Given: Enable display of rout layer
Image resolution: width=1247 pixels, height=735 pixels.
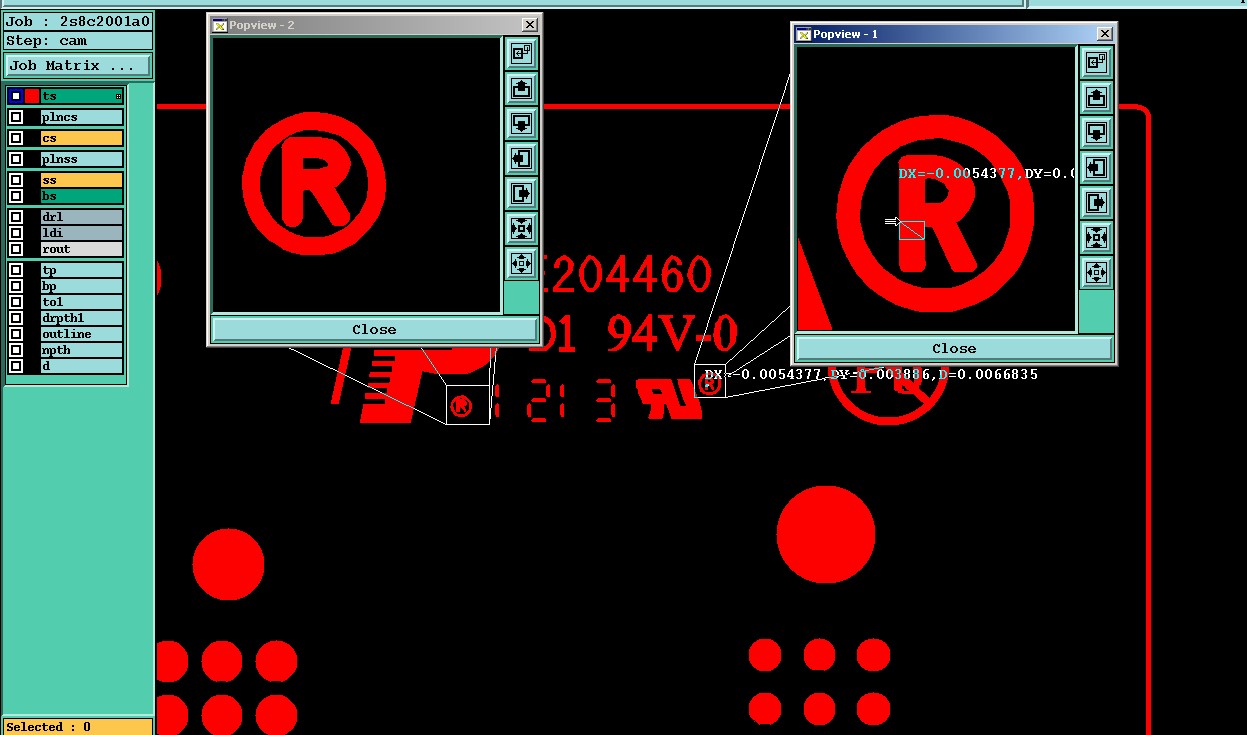Looking at the screenshot, I should (16, 249).
